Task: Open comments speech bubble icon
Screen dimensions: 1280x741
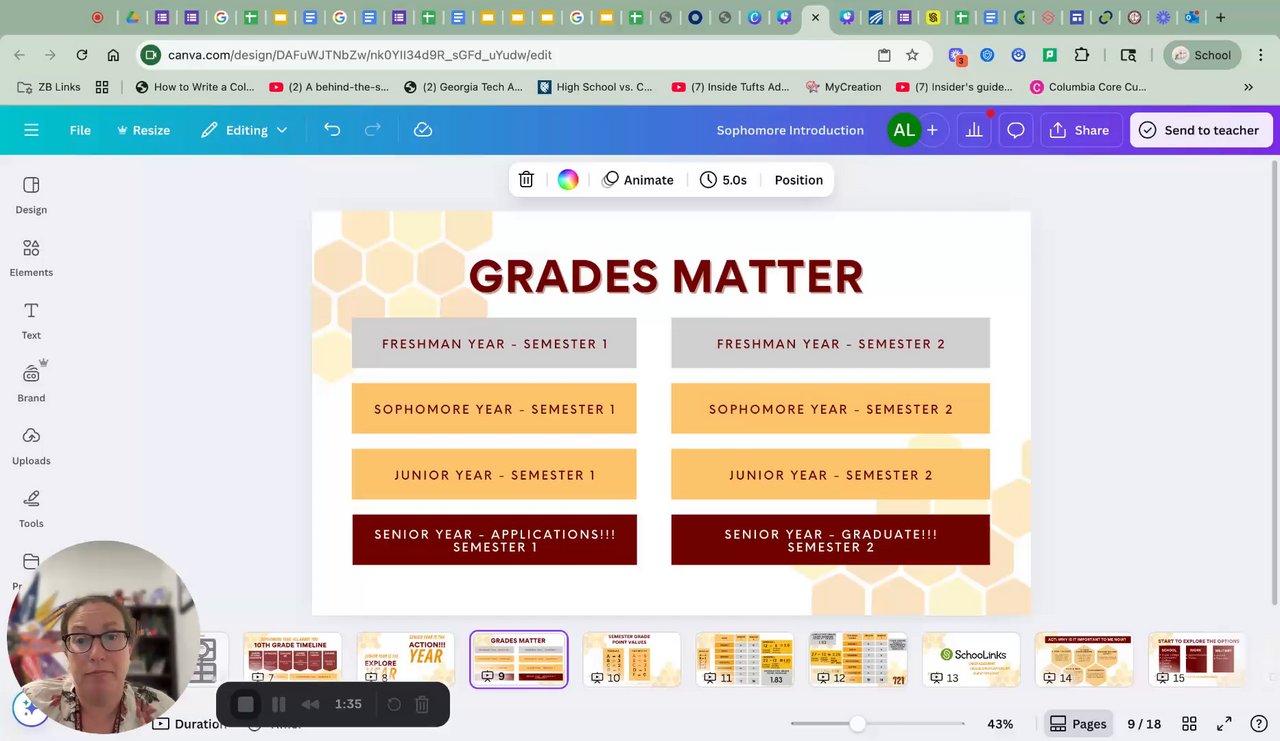Action: 1016,130
